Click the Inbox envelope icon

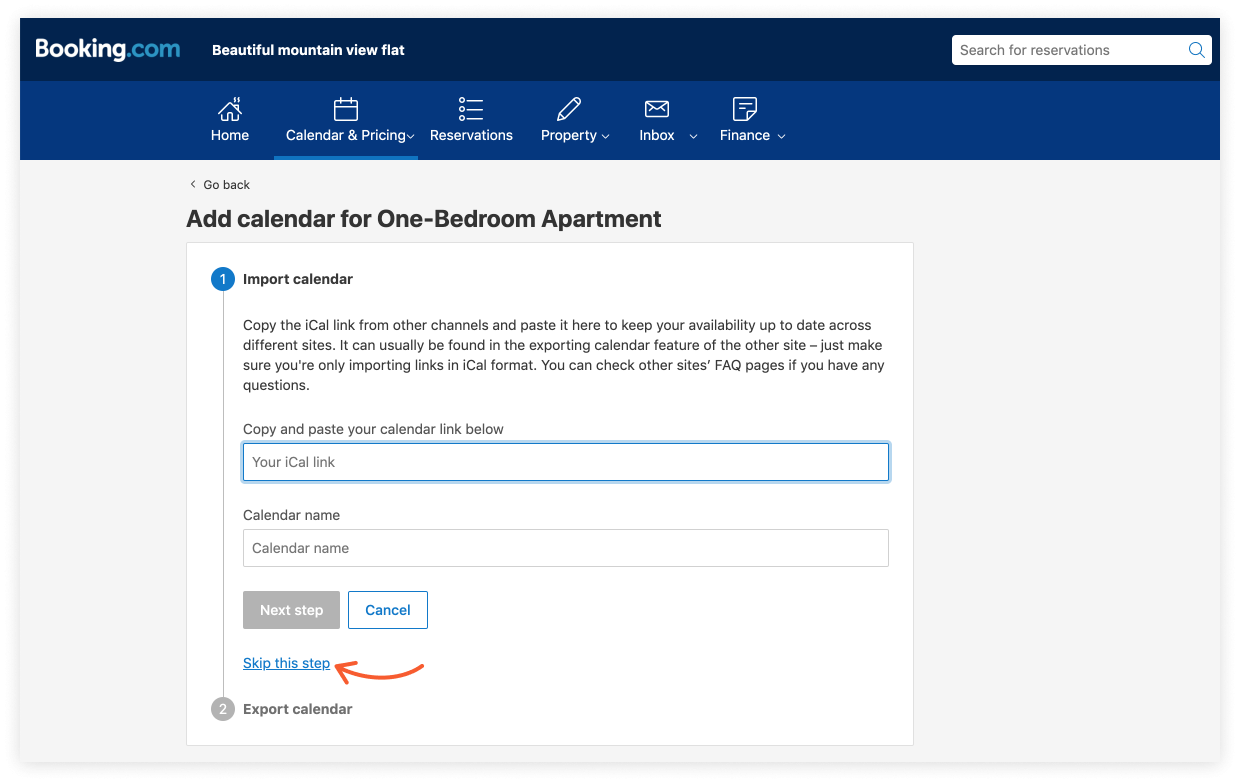[657, 109]
